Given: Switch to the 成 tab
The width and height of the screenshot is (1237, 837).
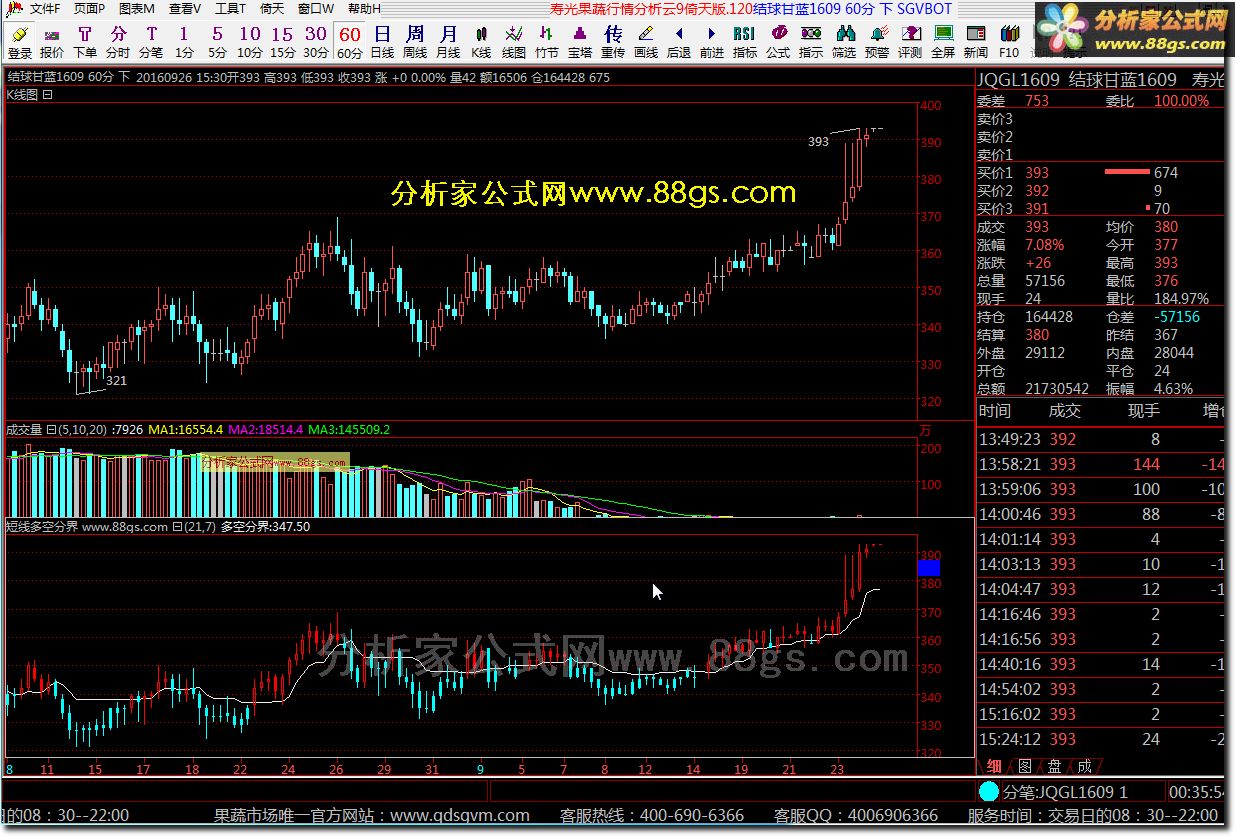Looking at the screenshot, I should click(1084, 766).
